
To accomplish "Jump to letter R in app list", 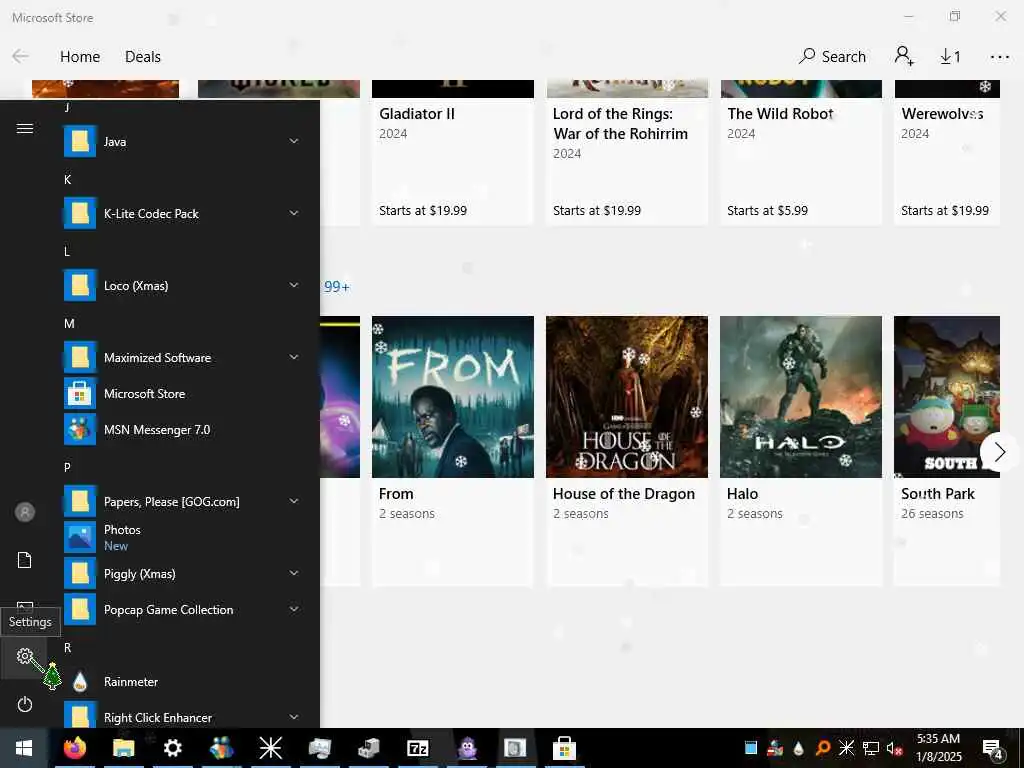I will [67, 648].
